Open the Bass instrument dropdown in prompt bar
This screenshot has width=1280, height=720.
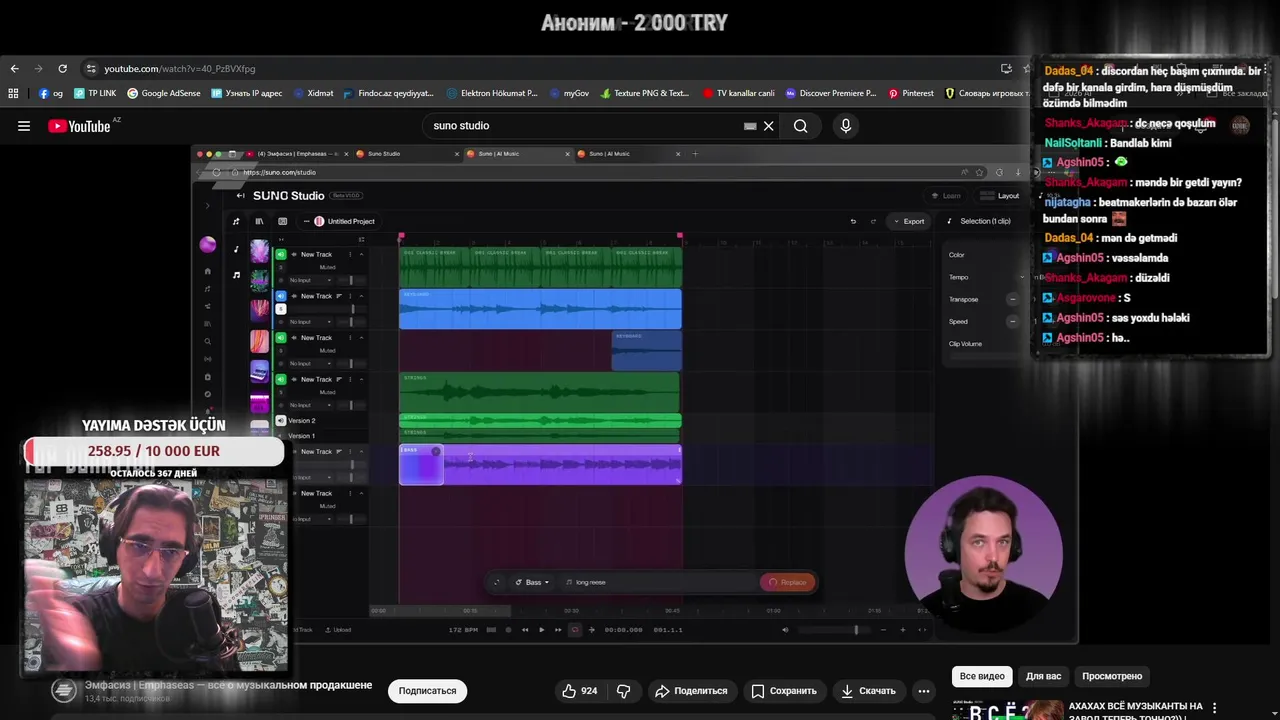click(532, 582)
